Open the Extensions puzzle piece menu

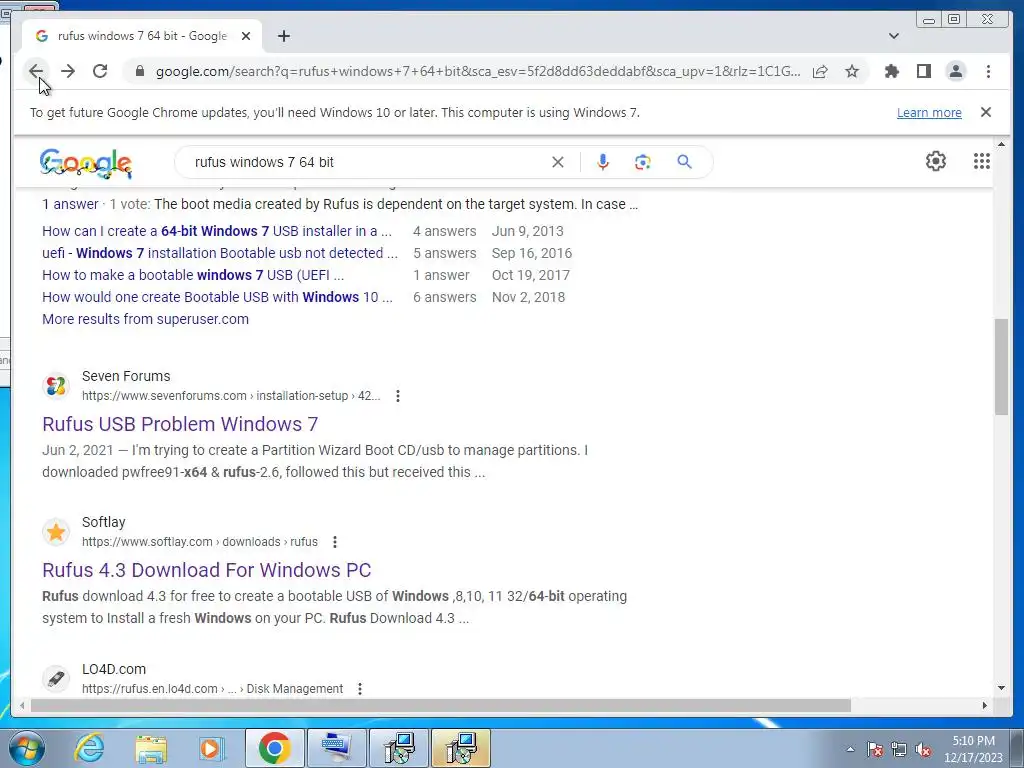(891, 71)
